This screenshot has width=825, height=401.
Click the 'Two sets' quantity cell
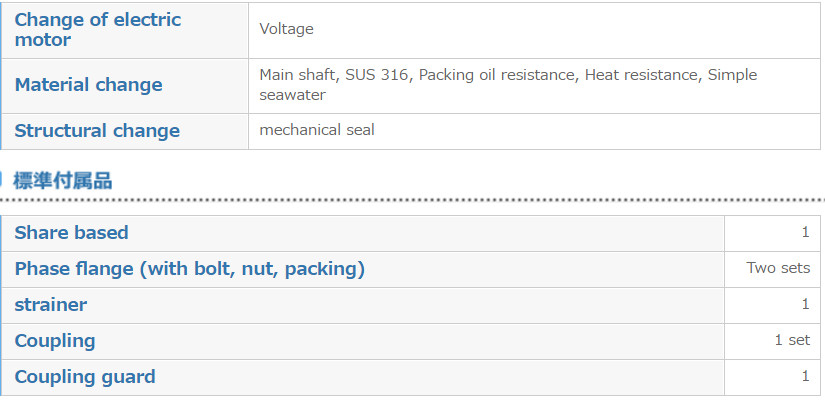point(772,269)
